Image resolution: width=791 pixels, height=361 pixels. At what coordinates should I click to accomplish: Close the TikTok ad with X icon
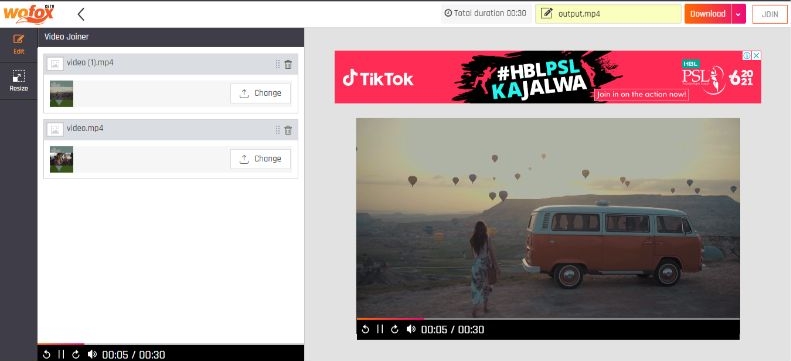pos(756,55)
